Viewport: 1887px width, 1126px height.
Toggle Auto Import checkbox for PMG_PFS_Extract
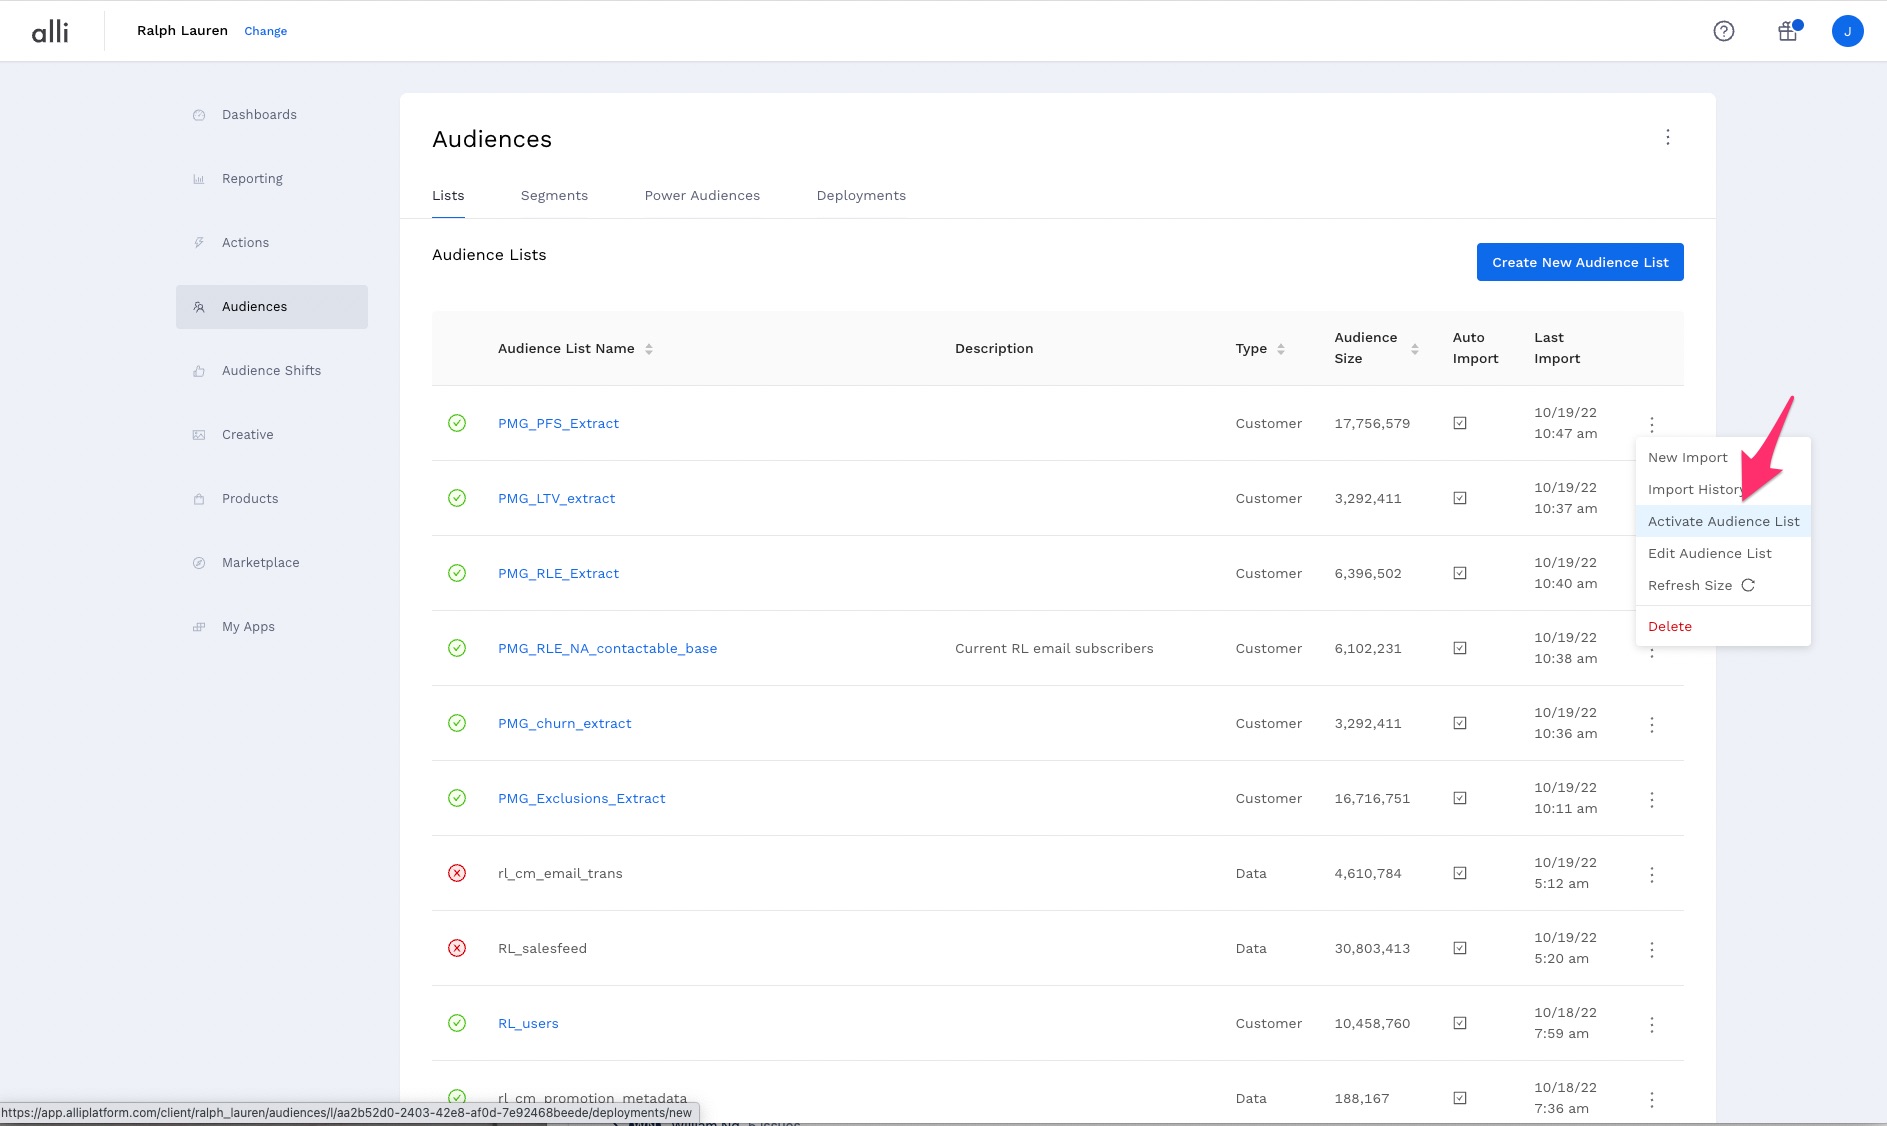pos(1460,423)
